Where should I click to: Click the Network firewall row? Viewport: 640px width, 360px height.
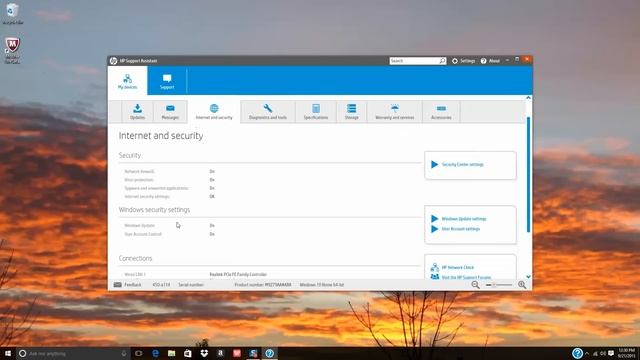pos(170,171)
